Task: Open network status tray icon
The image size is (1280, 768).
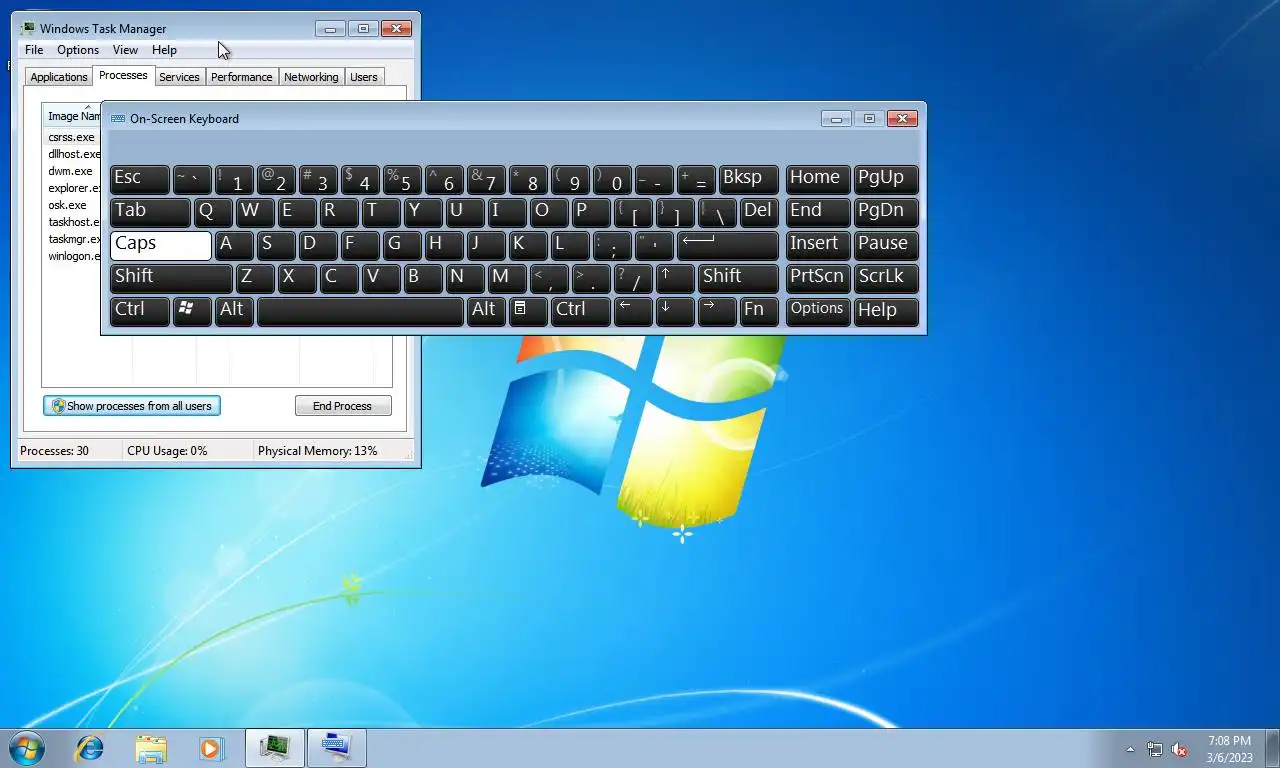Action: pyautogui.click(x=1155, y=749)
